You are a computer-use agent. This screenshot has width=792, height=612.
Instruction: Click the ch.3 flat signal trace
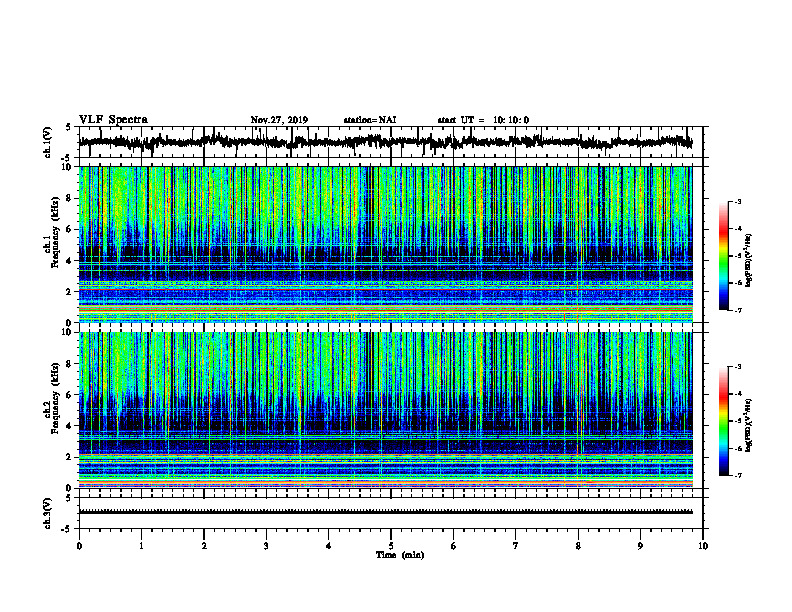(x=385, y=512)
